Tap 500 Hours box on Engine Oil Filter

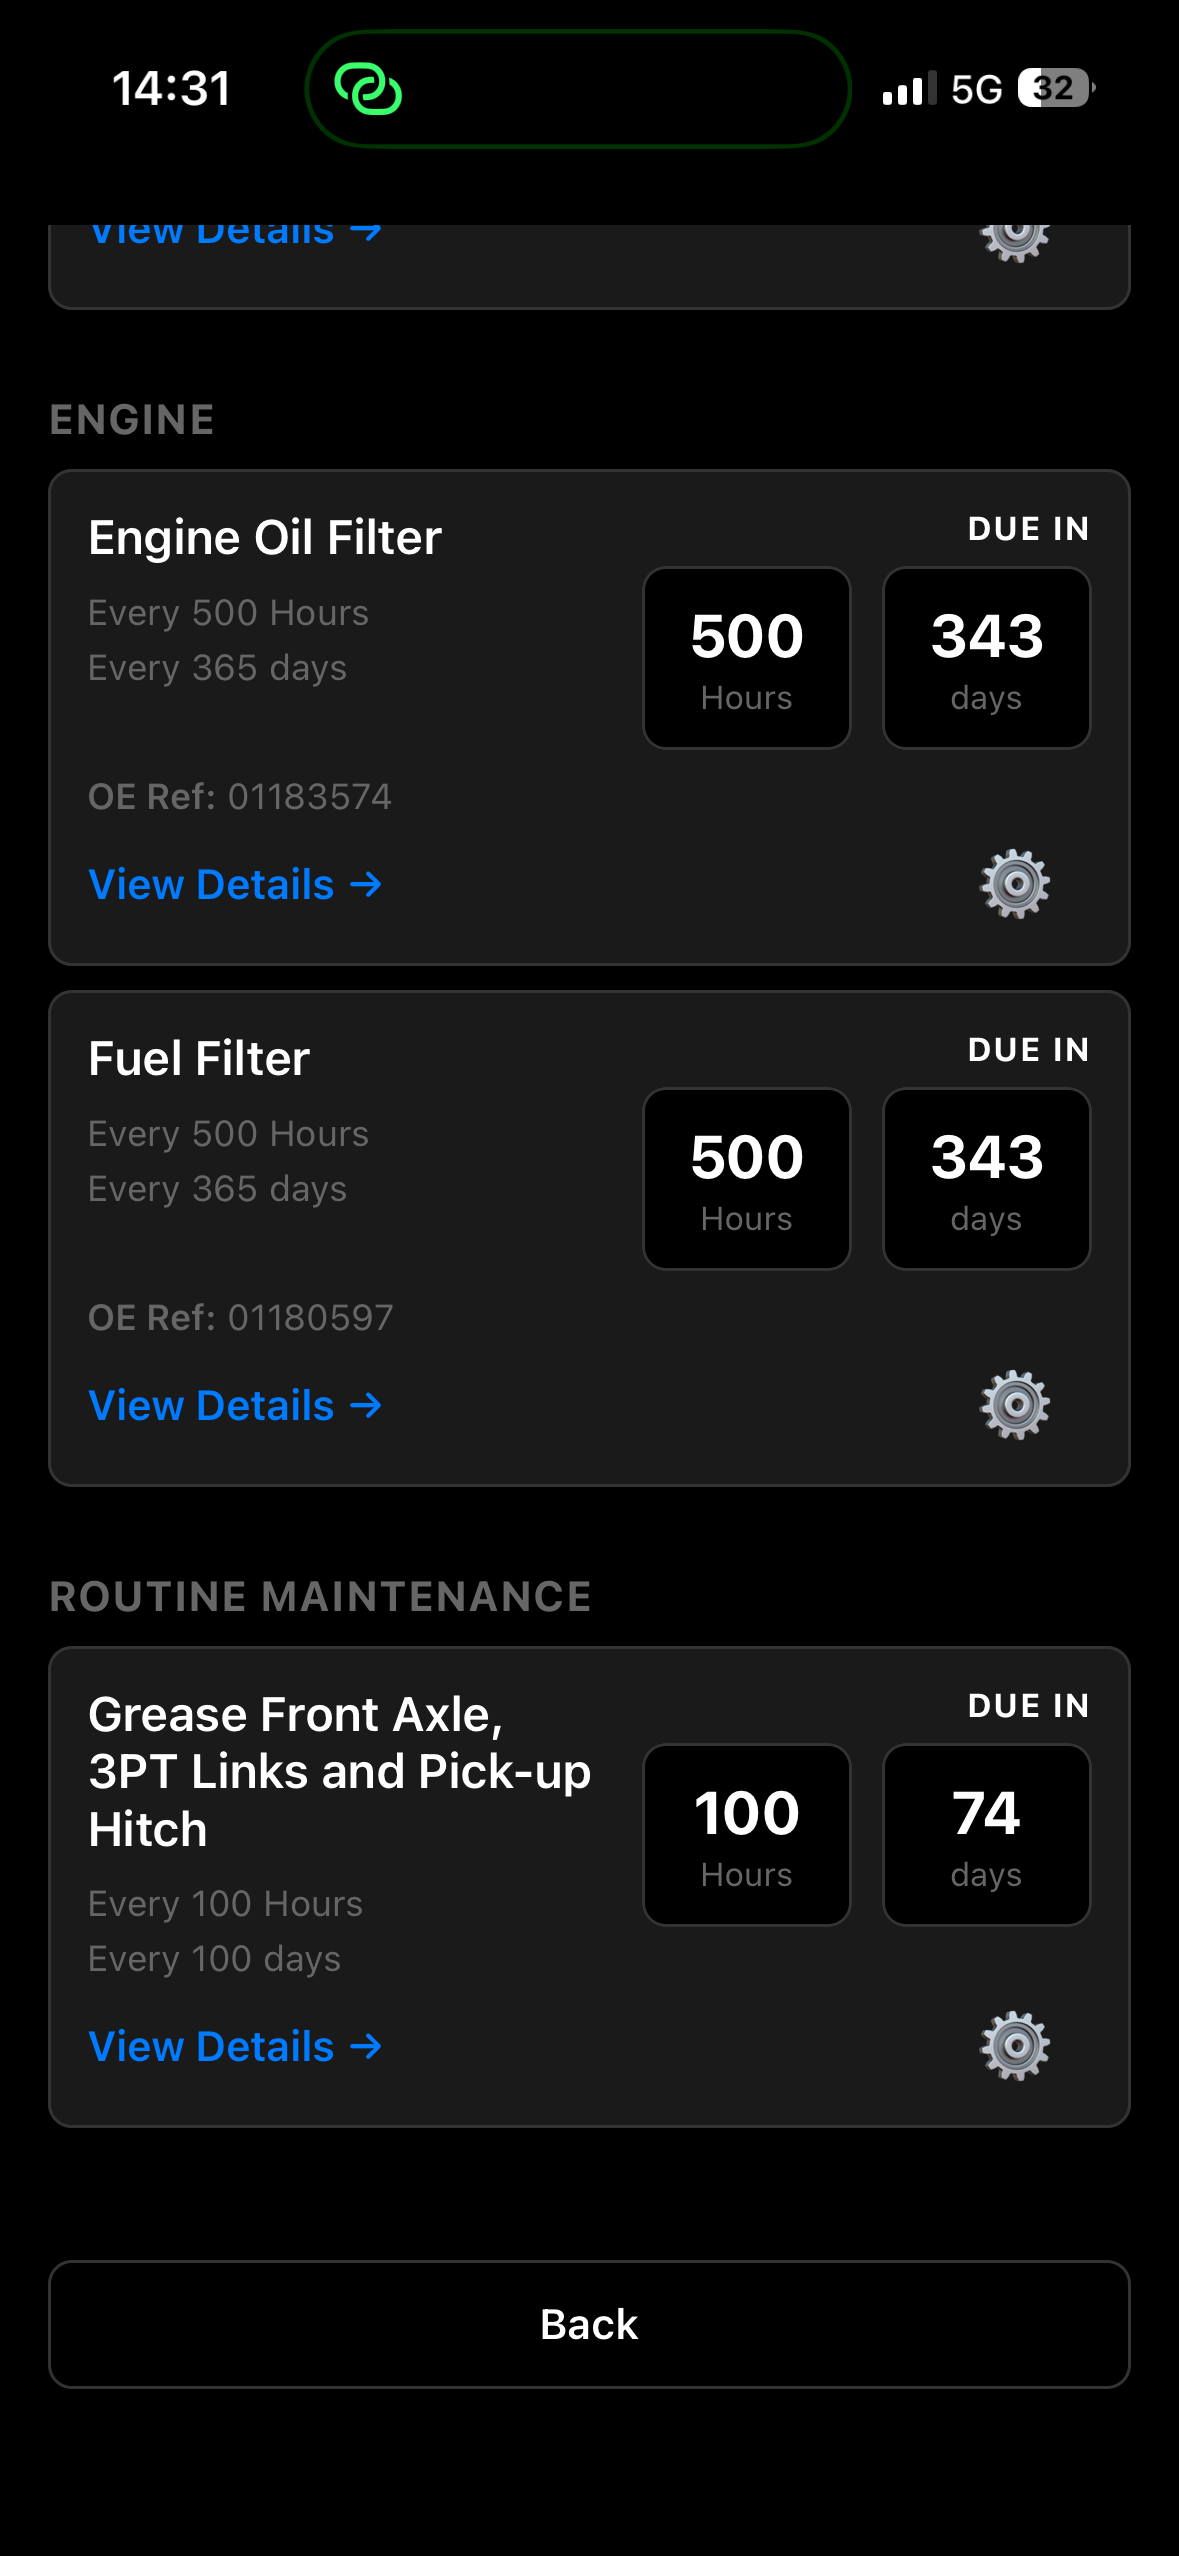tap(747, 658)
